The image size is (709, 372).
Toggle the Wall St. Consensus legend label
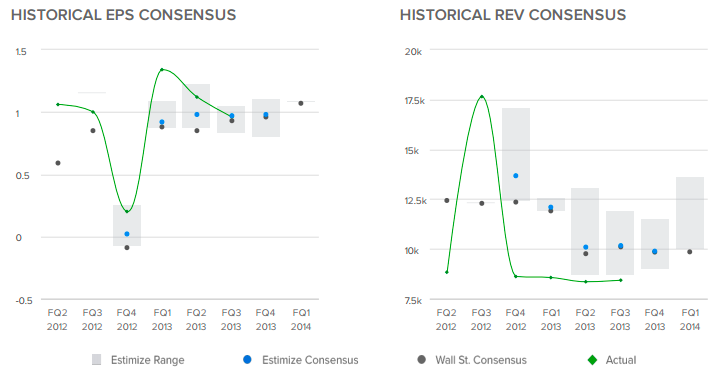pos(481,360)
